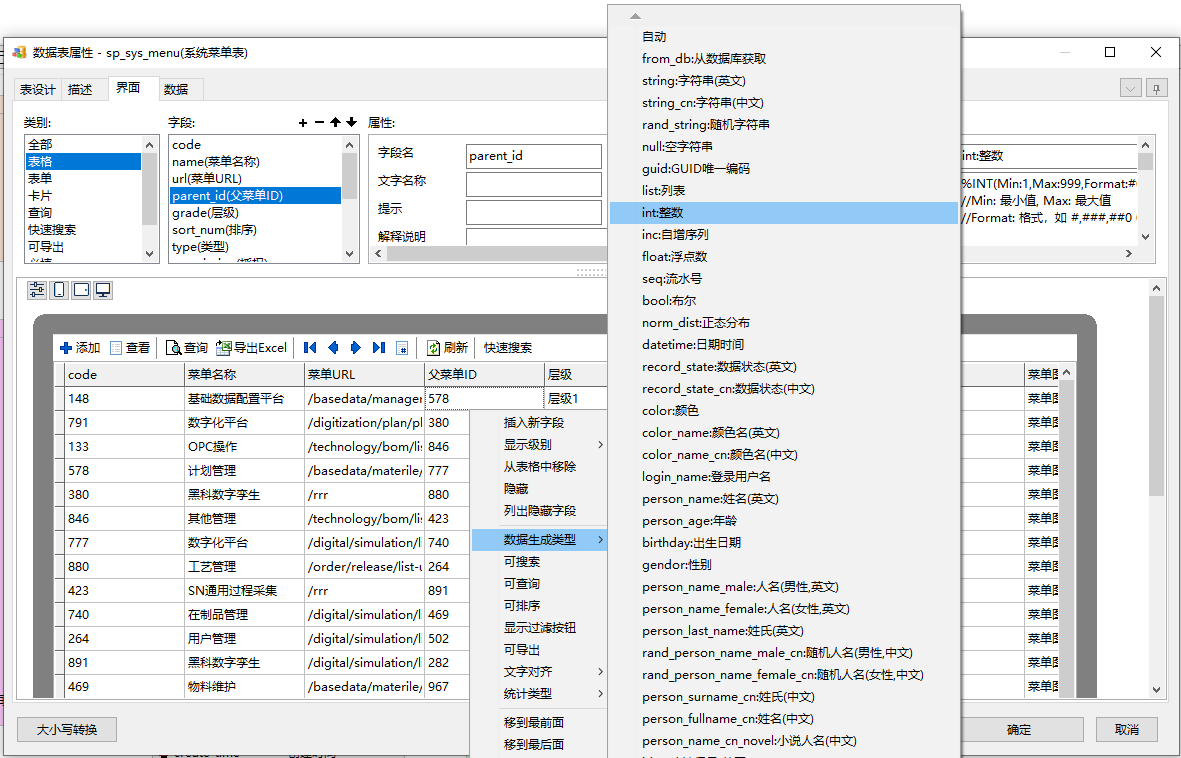Switch to the 数据 tab
Image resolution: width=1181 pixels, height=758 pixels.
[176, 89]
